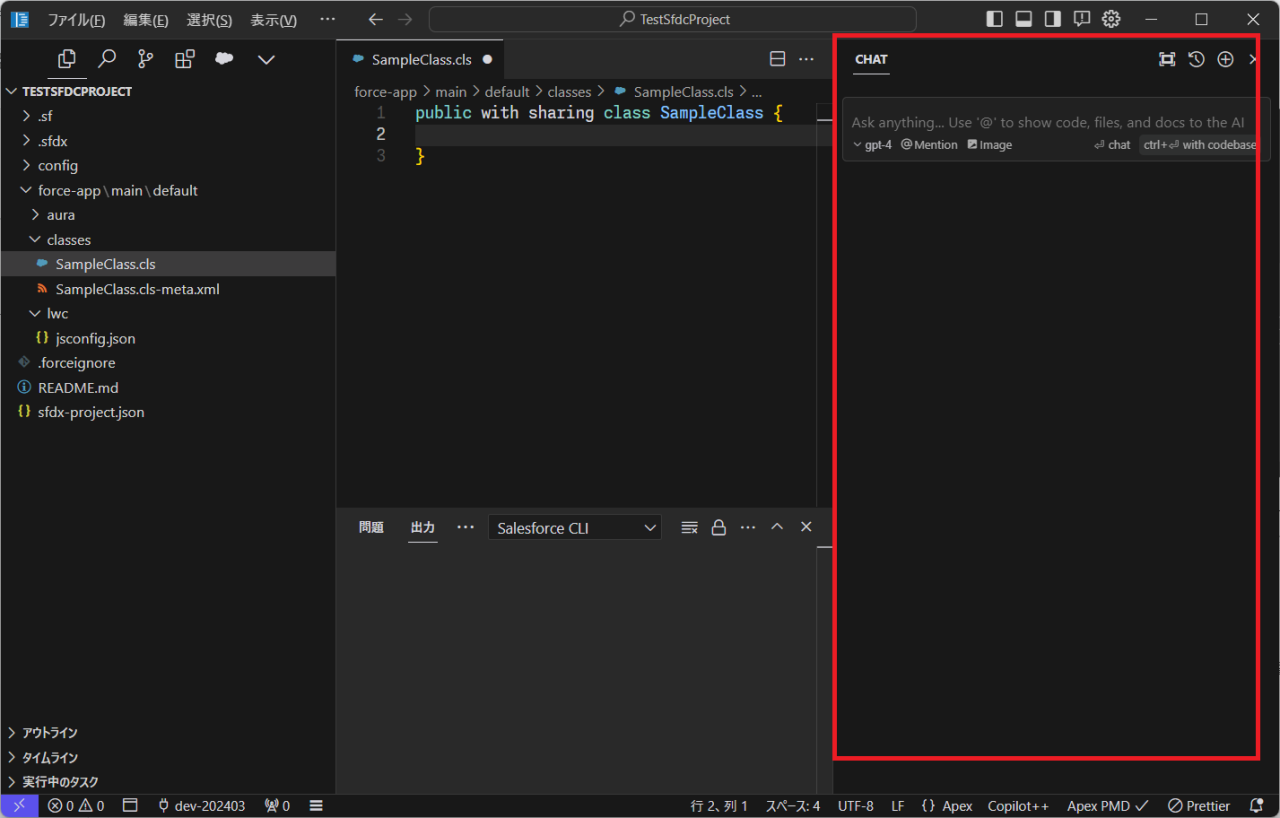Maximize the bottom panel with up chevron
This screenshot has width=1280, height=818.
click(777, 527)
